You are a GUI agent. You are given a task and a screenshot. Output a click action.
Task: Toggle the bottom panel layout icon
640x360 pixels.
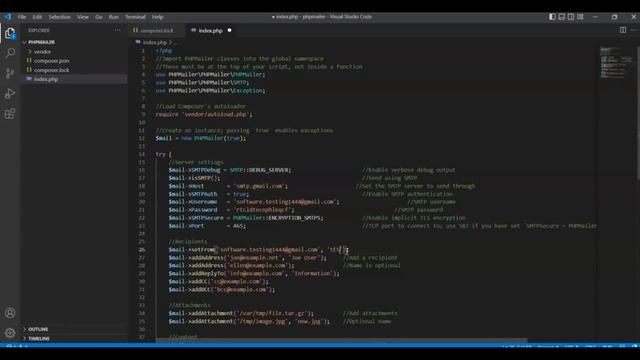point(562,17)
